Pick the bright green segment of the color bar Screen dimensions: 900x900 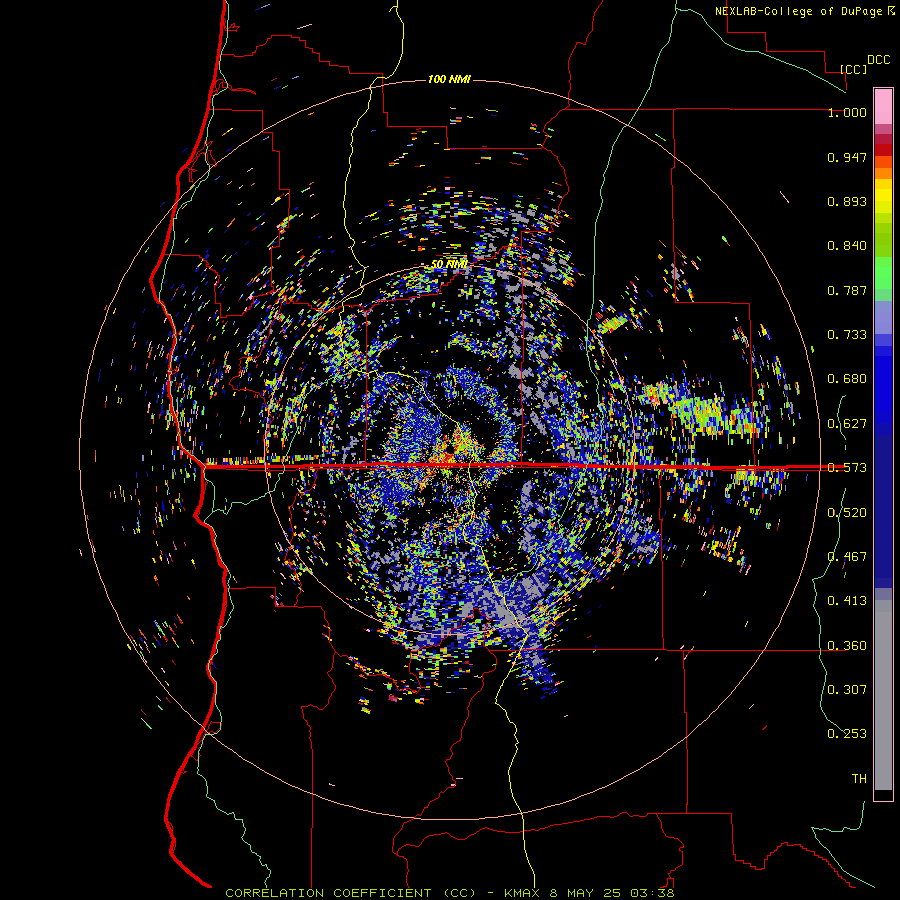883,273
